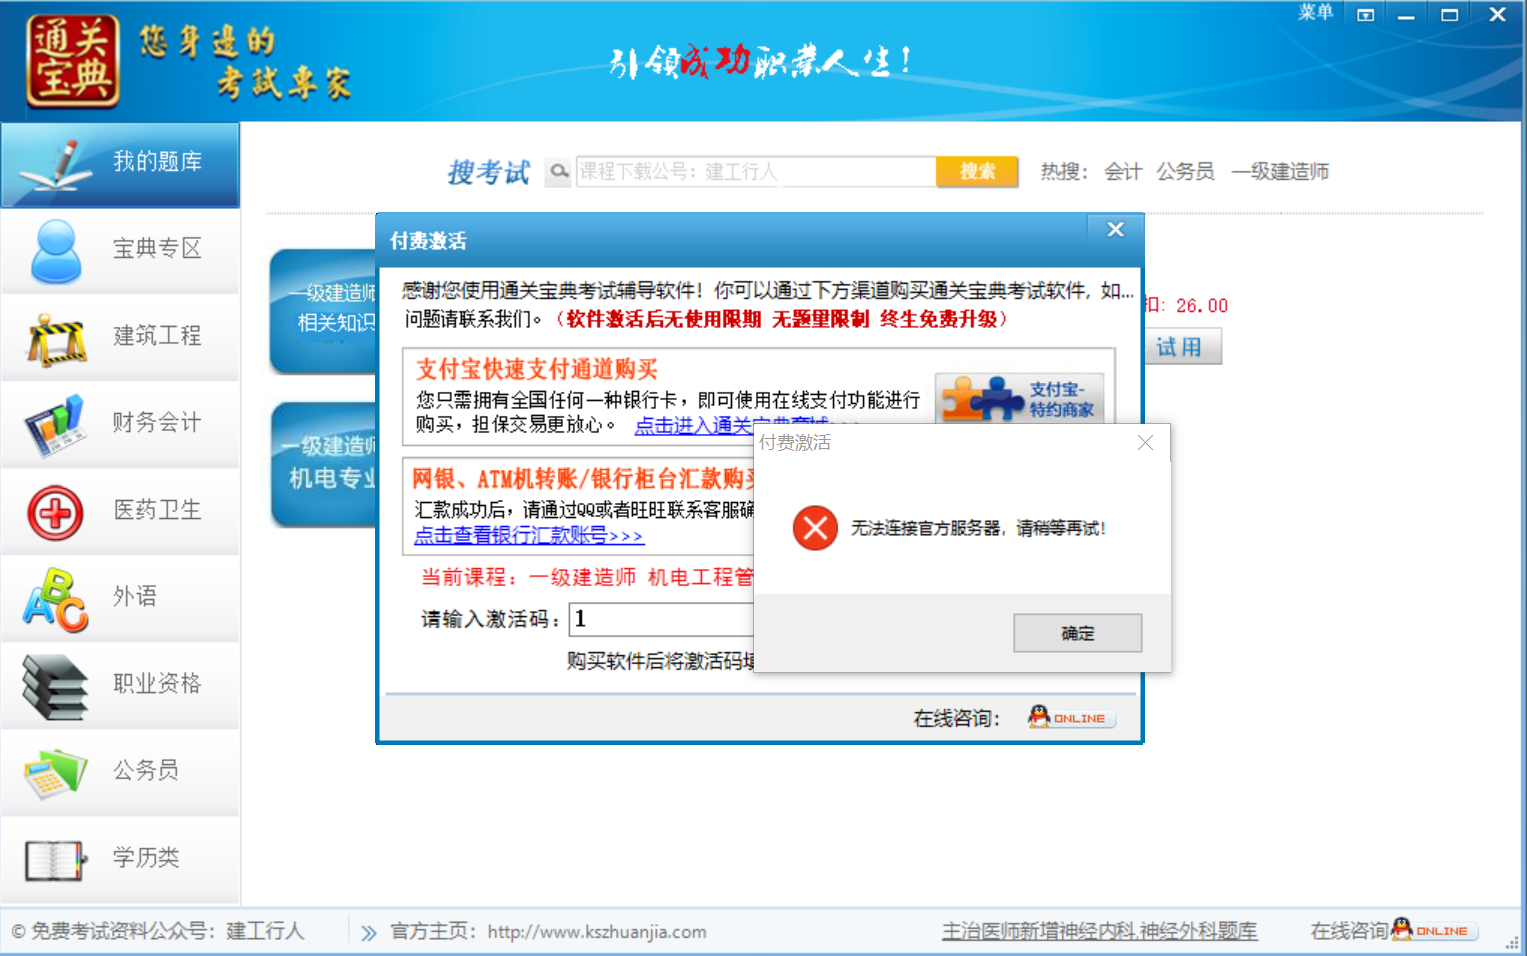The height and width of the screenshot is (956, 1527).
Task: Dismiss the error message box via X
Action: tap(1145, 442)
